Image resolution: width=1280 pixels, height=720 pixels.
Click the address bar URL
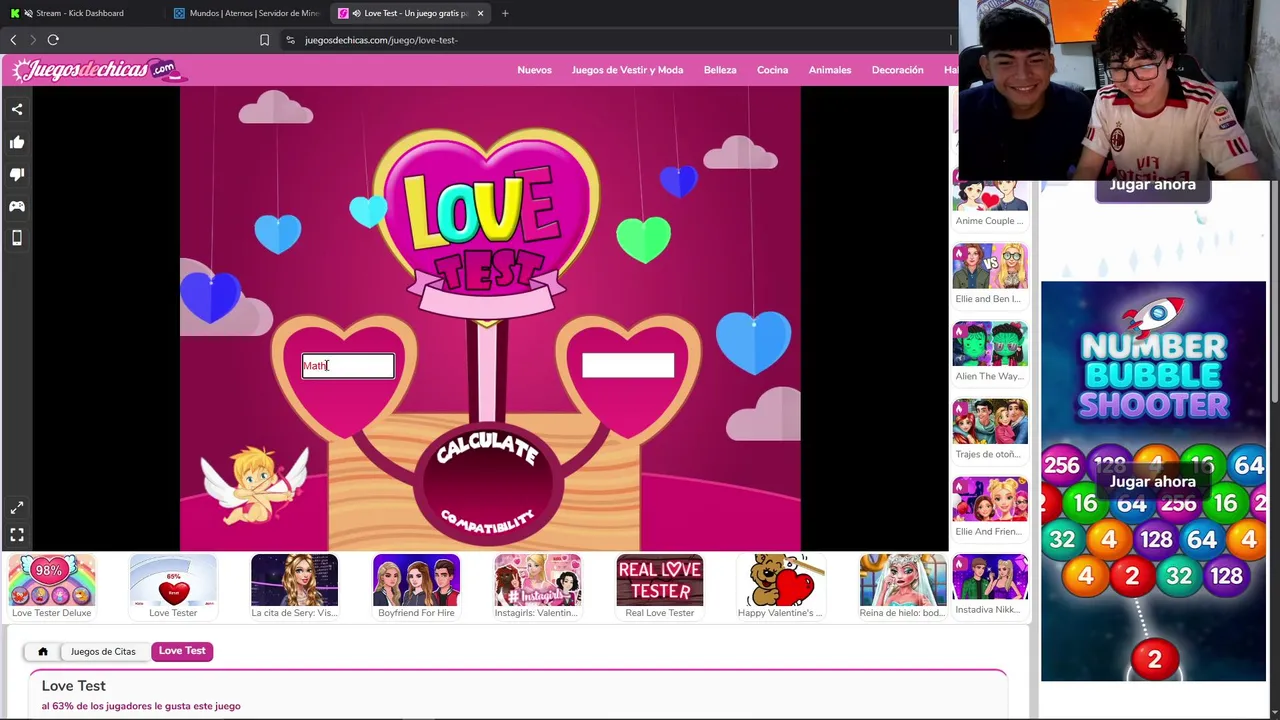tap(381, 40)
